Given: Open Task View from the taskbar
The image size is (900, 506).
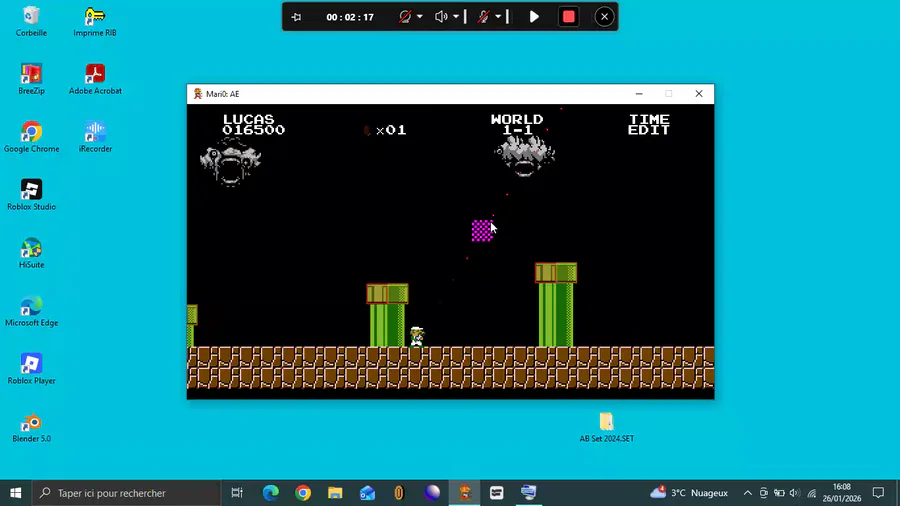Looking at the screenshot, I should pos(236,493).
